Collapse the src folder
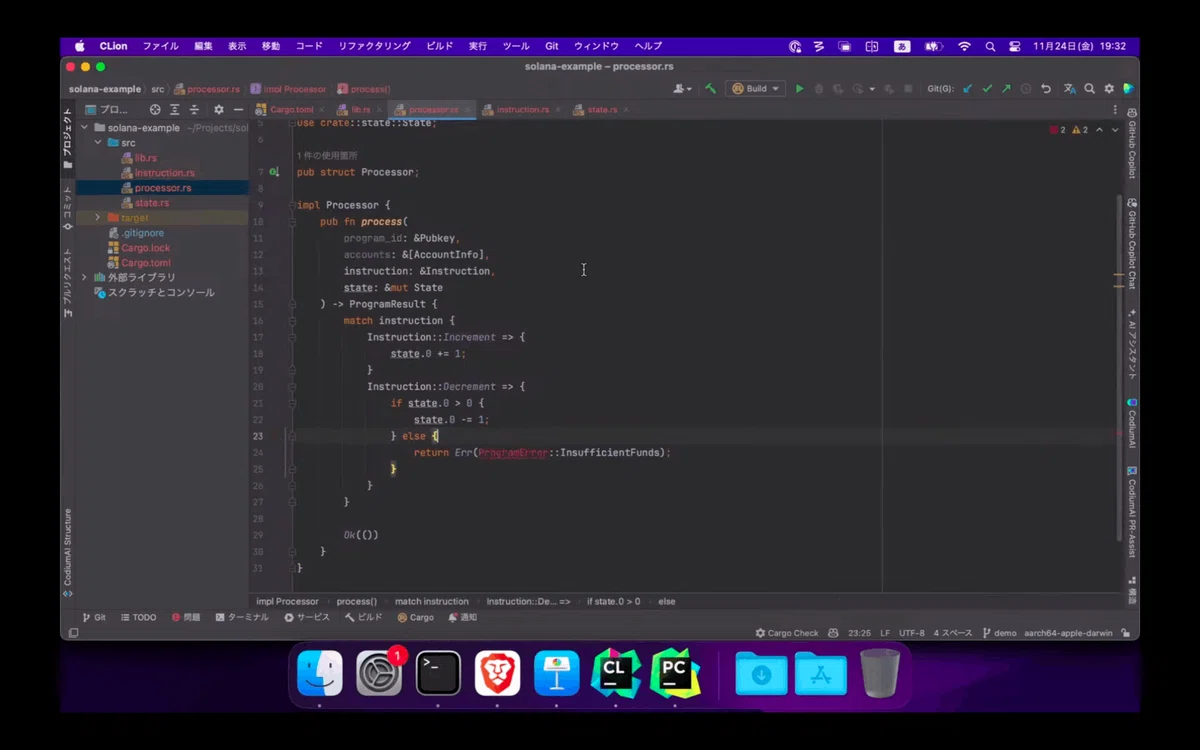The width and height of the screenshot is (1200, 750). tap(98, 143)
